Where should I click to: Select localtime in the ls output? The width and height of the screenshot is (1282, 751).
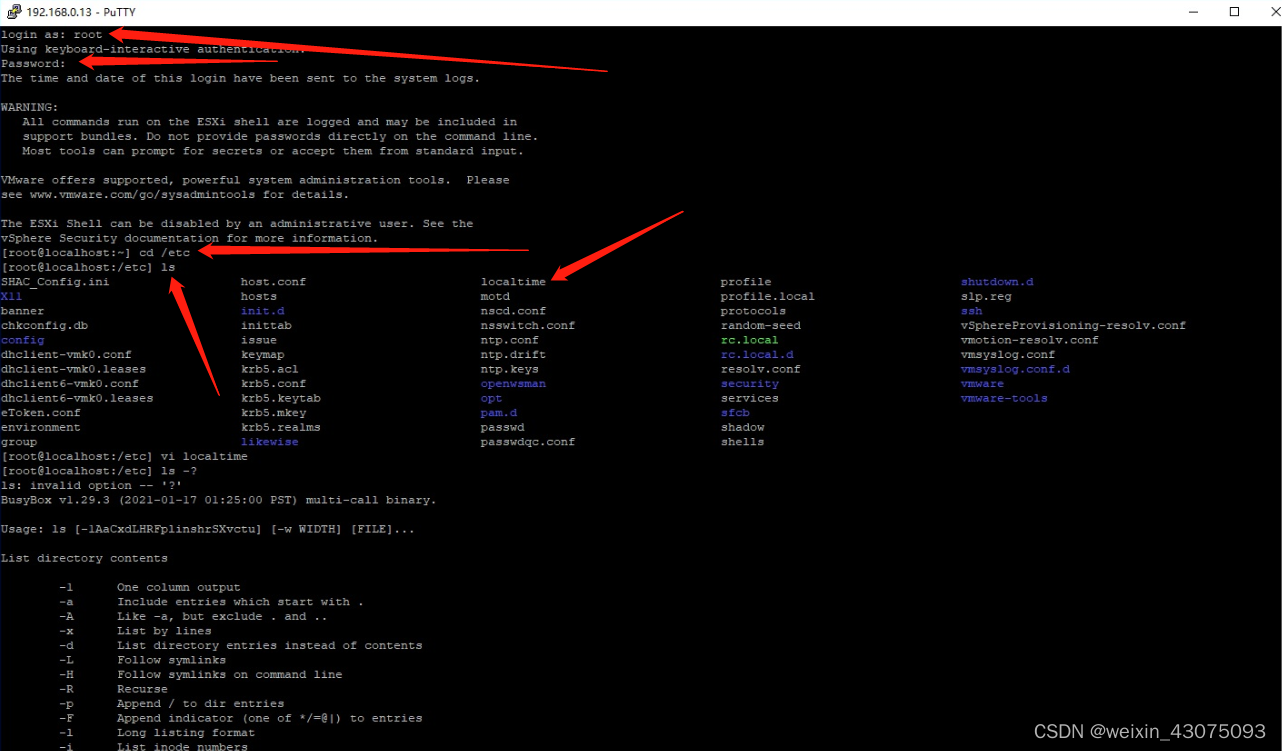pyautogui.click(x=513, y=282)
